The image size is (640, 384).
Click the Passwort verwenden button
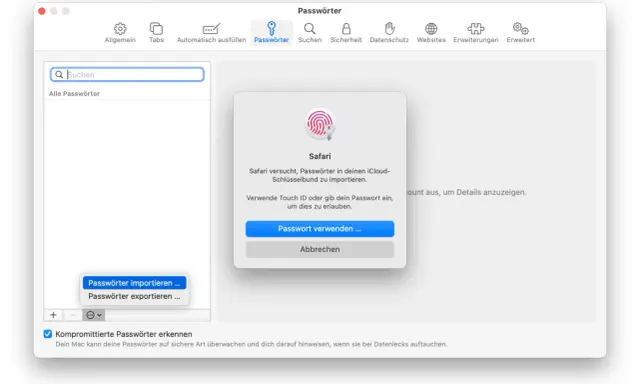coord(320,229)
